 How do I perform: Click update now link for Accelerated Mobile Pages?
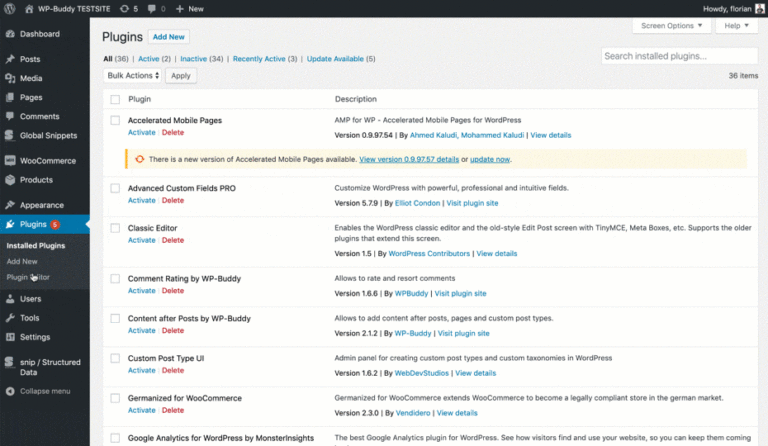click(490, 159)
